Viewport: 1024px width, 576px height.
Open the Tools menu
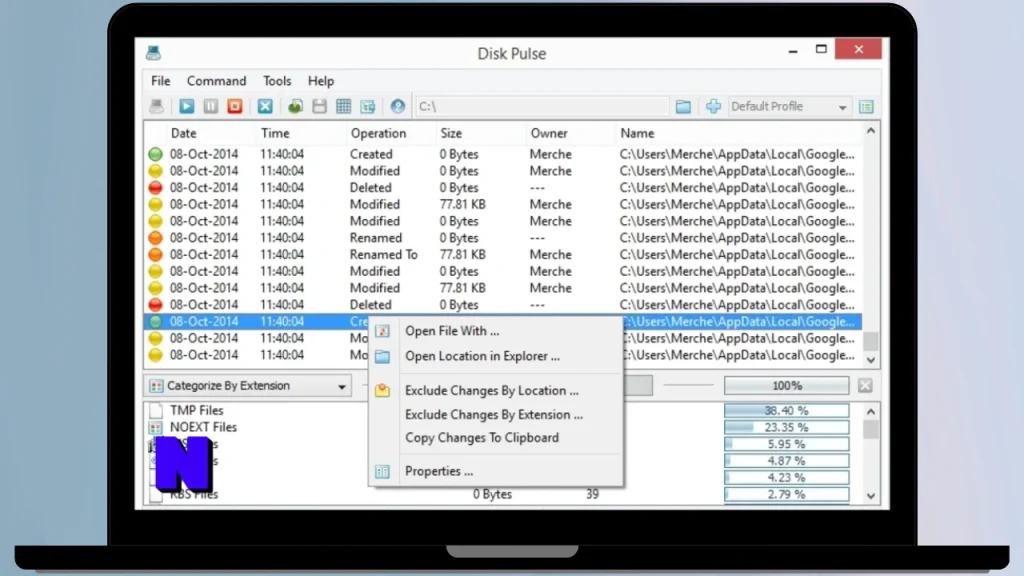click(277, 81)
